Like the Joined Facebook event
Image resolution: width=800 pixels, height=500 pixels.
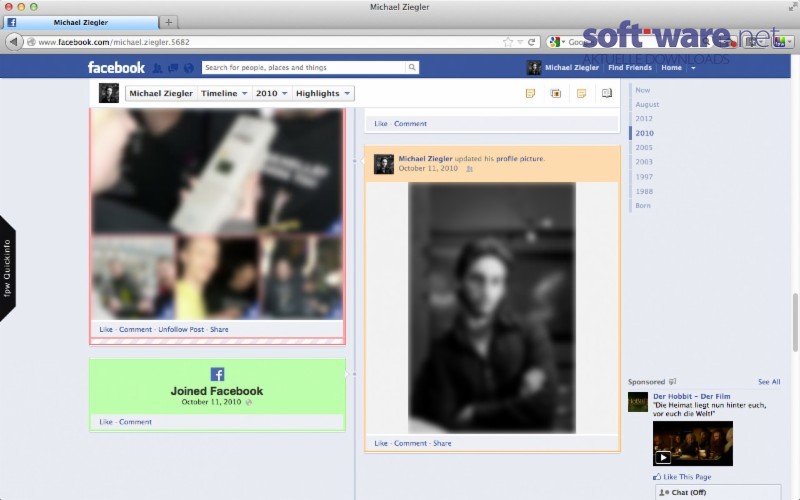click(x=106, y=422)
